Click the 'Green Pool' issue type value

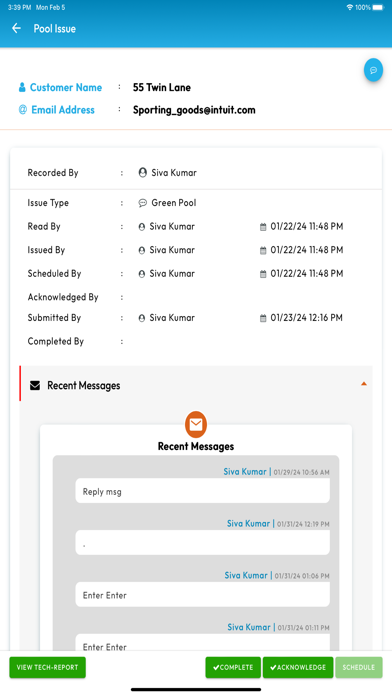(x=174, y=203)
